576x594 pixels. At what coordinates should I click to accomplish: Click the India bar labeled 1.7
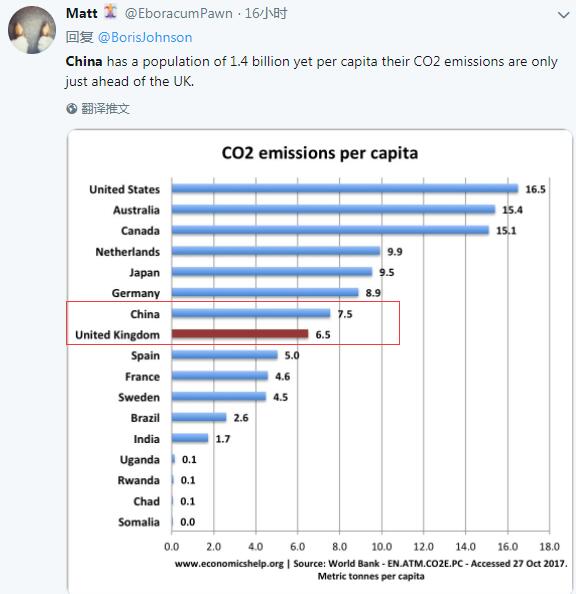click(190, 438)
